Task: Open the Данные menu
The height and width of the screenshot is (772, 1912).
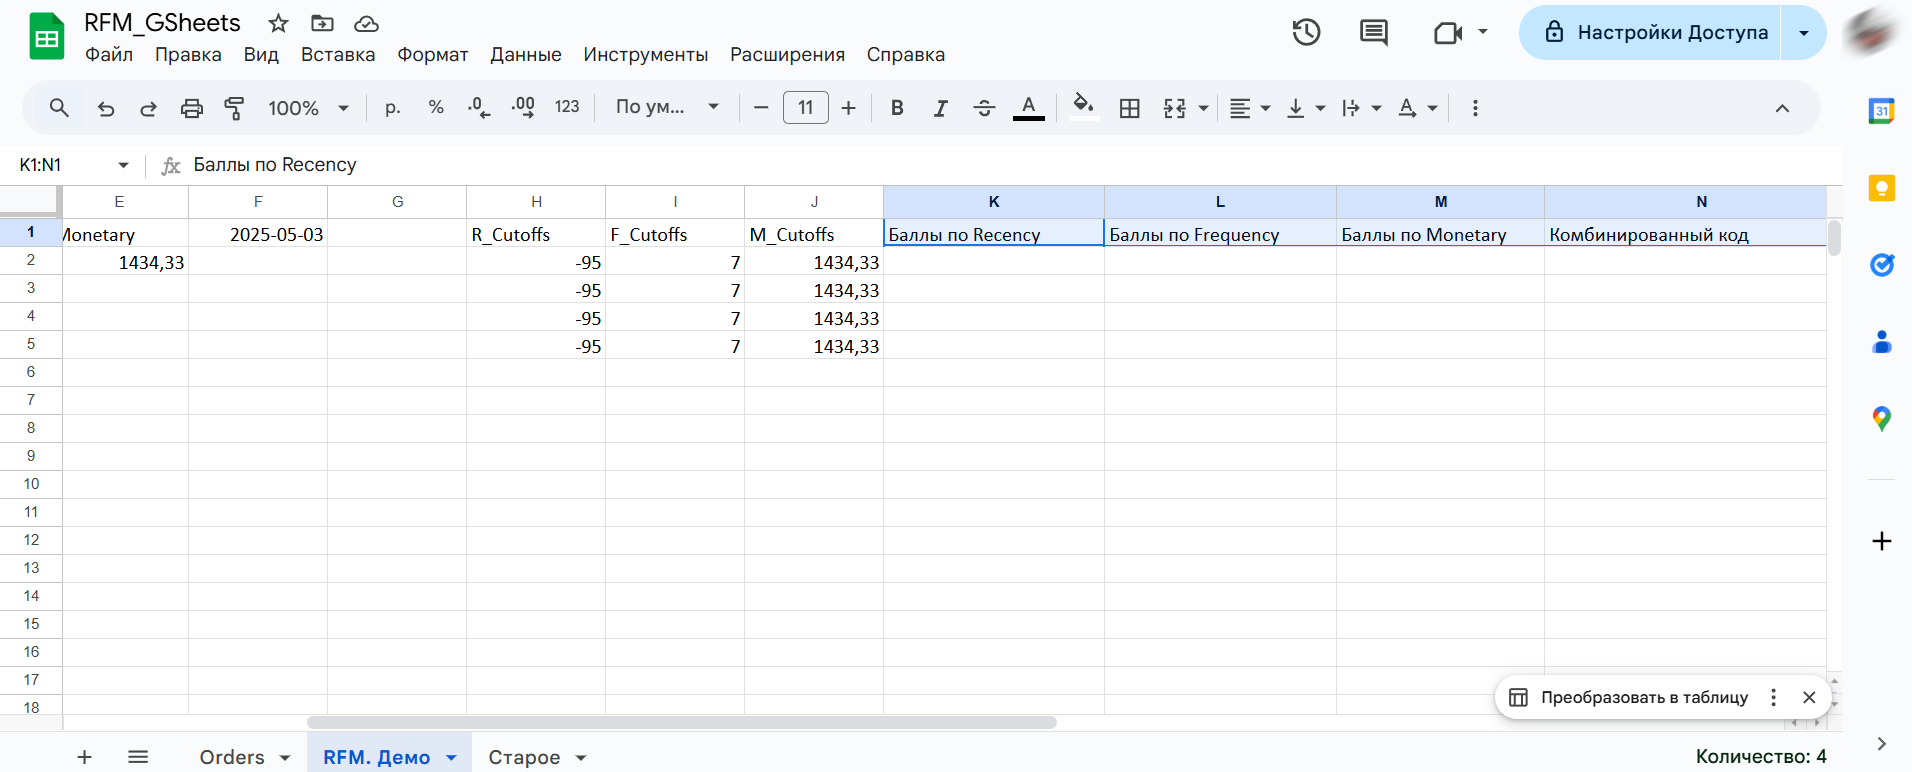Action: point(525,55)
